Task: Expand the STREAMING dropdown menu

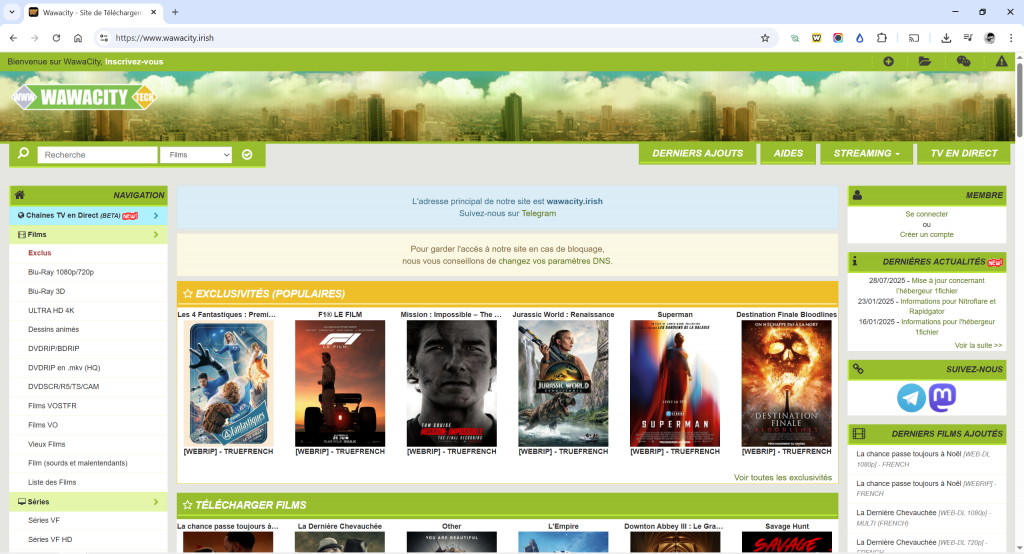Action: 866,153
